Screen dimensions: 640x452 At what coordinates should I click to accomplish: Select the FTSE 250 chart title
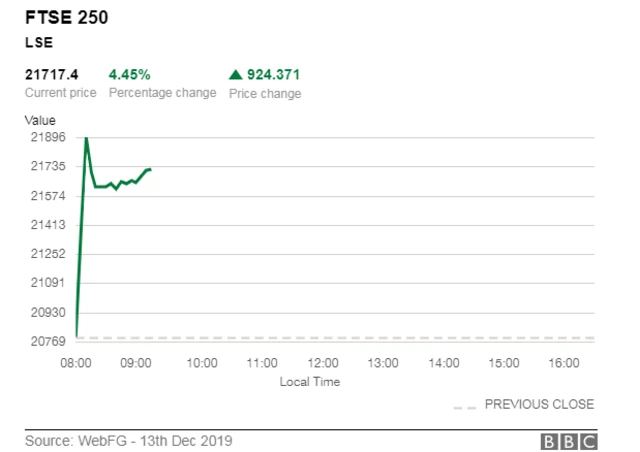66,17
